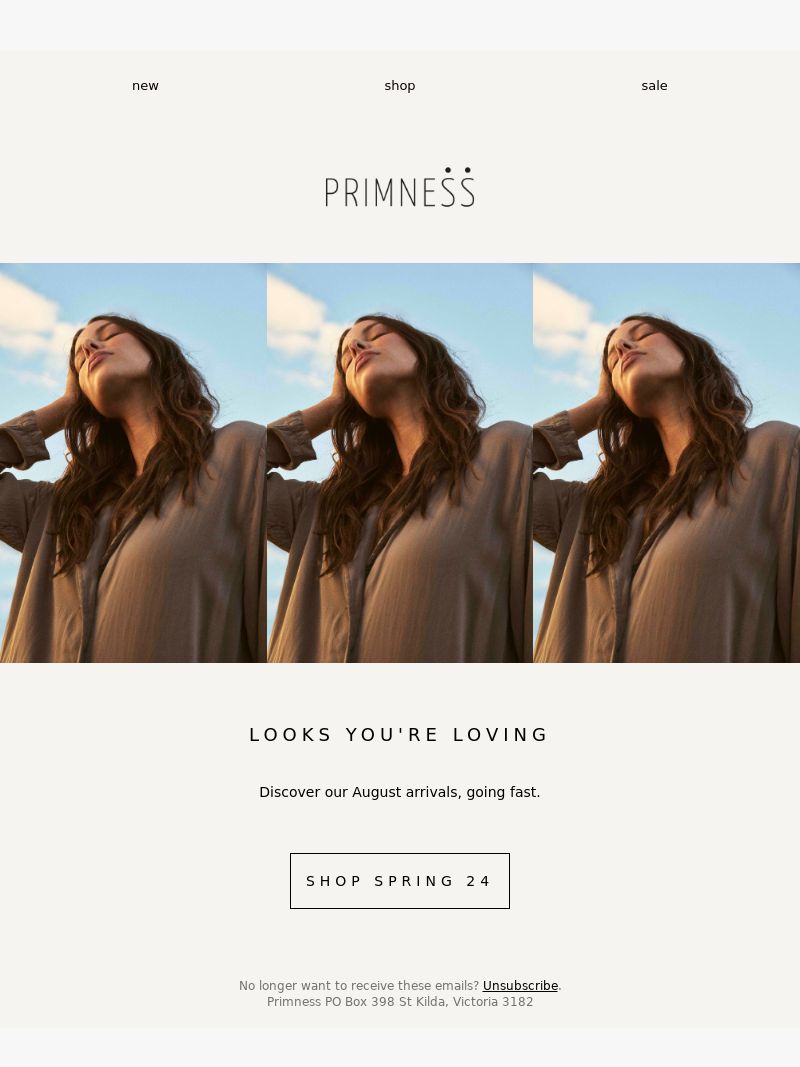Screen dimensions: 800x1067
Task: Click the Primness logo
Action: point(400,187)
